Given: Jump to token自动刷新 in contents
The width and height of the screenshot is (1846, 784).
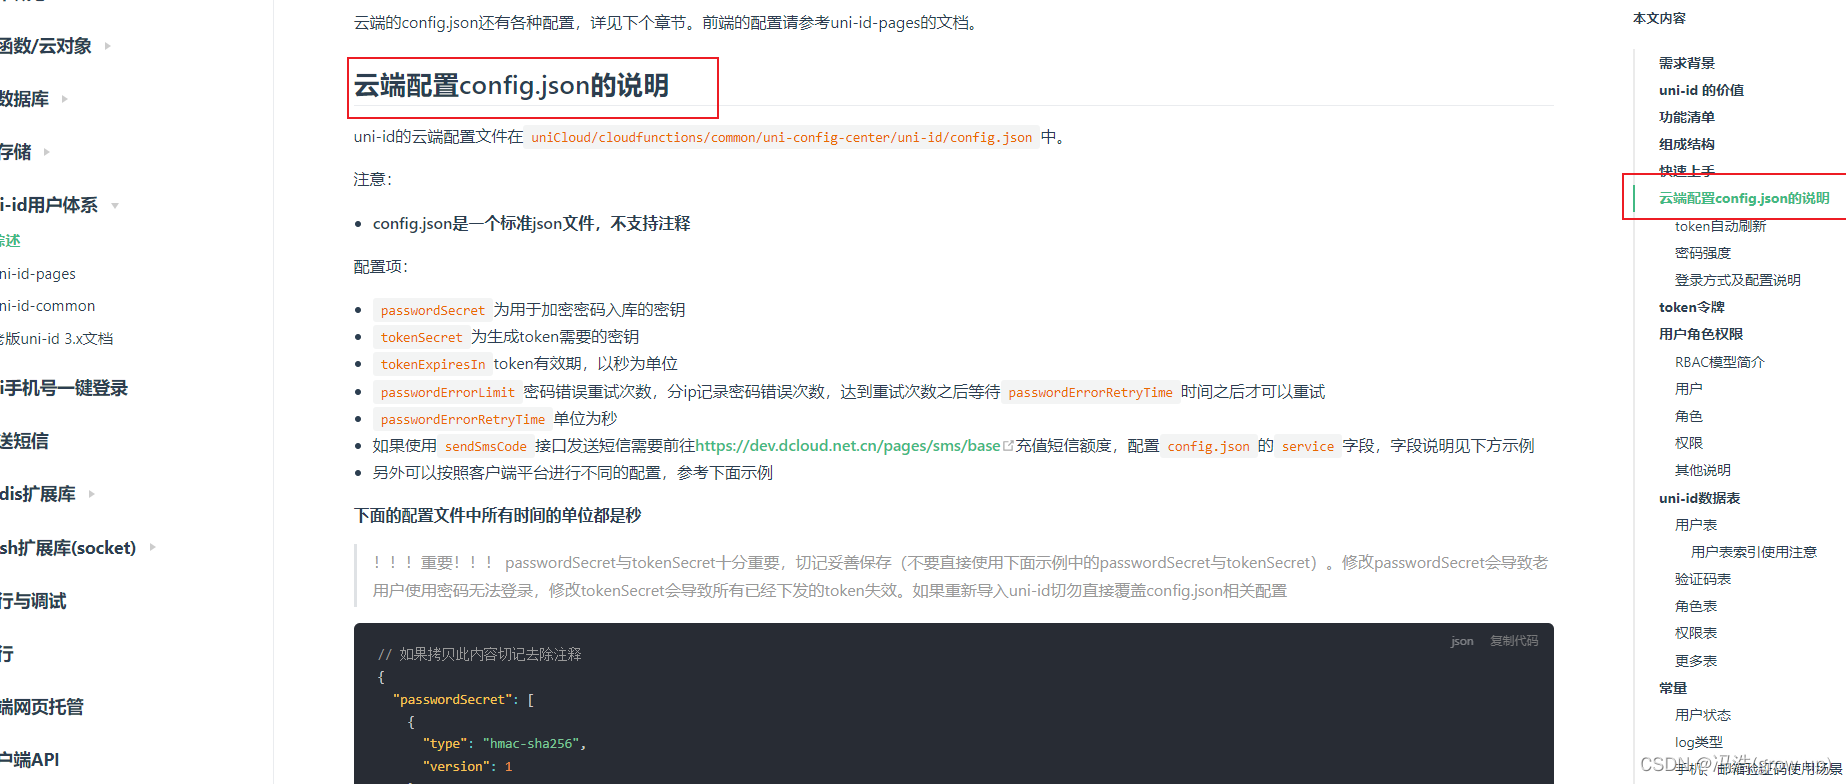Looking at the screenshot, I should point(1721,226).
